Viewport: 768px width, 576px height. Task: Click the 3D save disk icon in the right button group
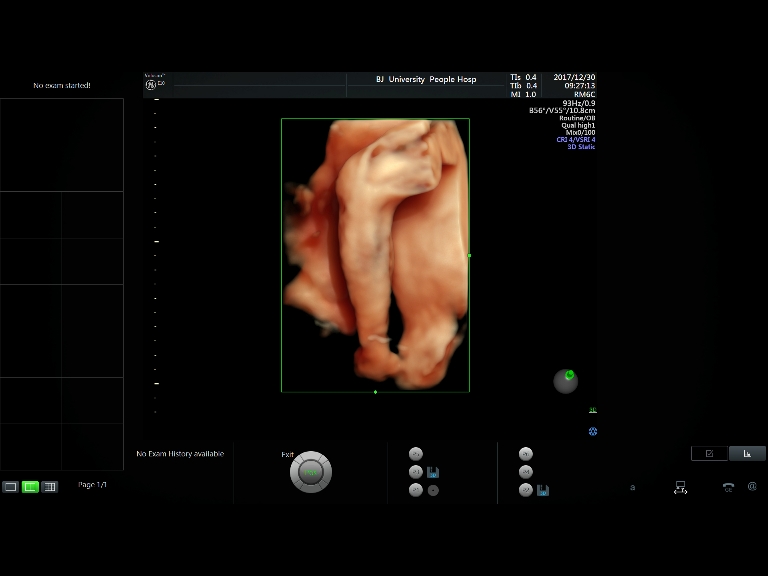(x=542, y=490)
